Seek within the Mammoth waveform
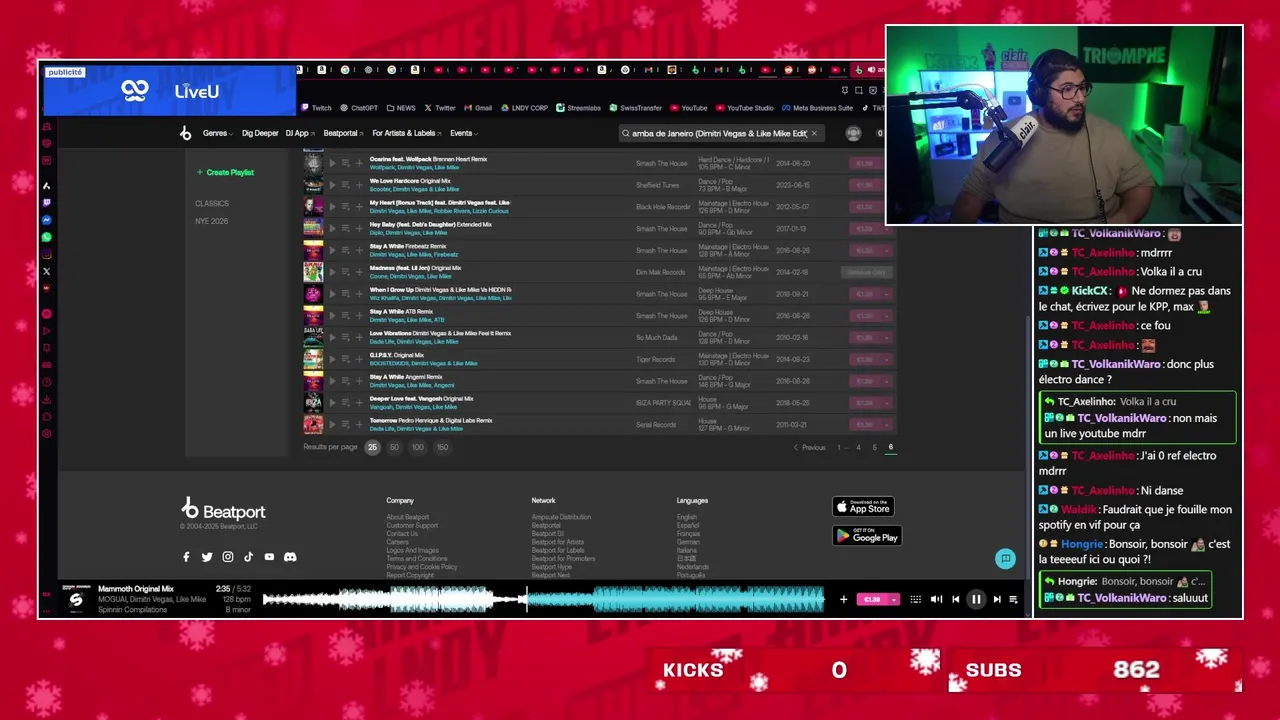The height and width of the screenshot is (720, 1280). point(543,600)
